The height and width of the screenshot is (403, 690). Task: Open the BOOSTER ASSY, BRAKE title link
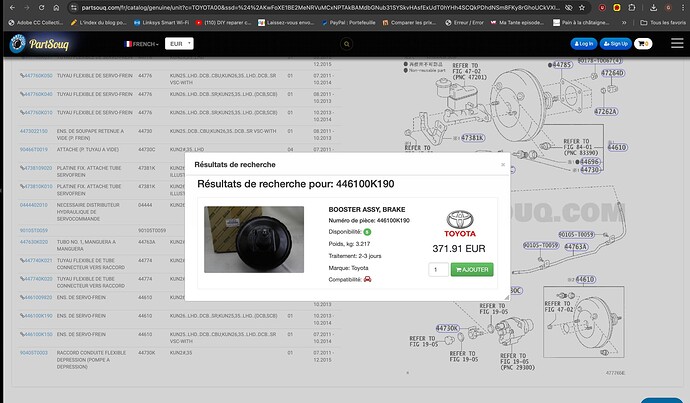pyautogui.click(x=367, y=209)
